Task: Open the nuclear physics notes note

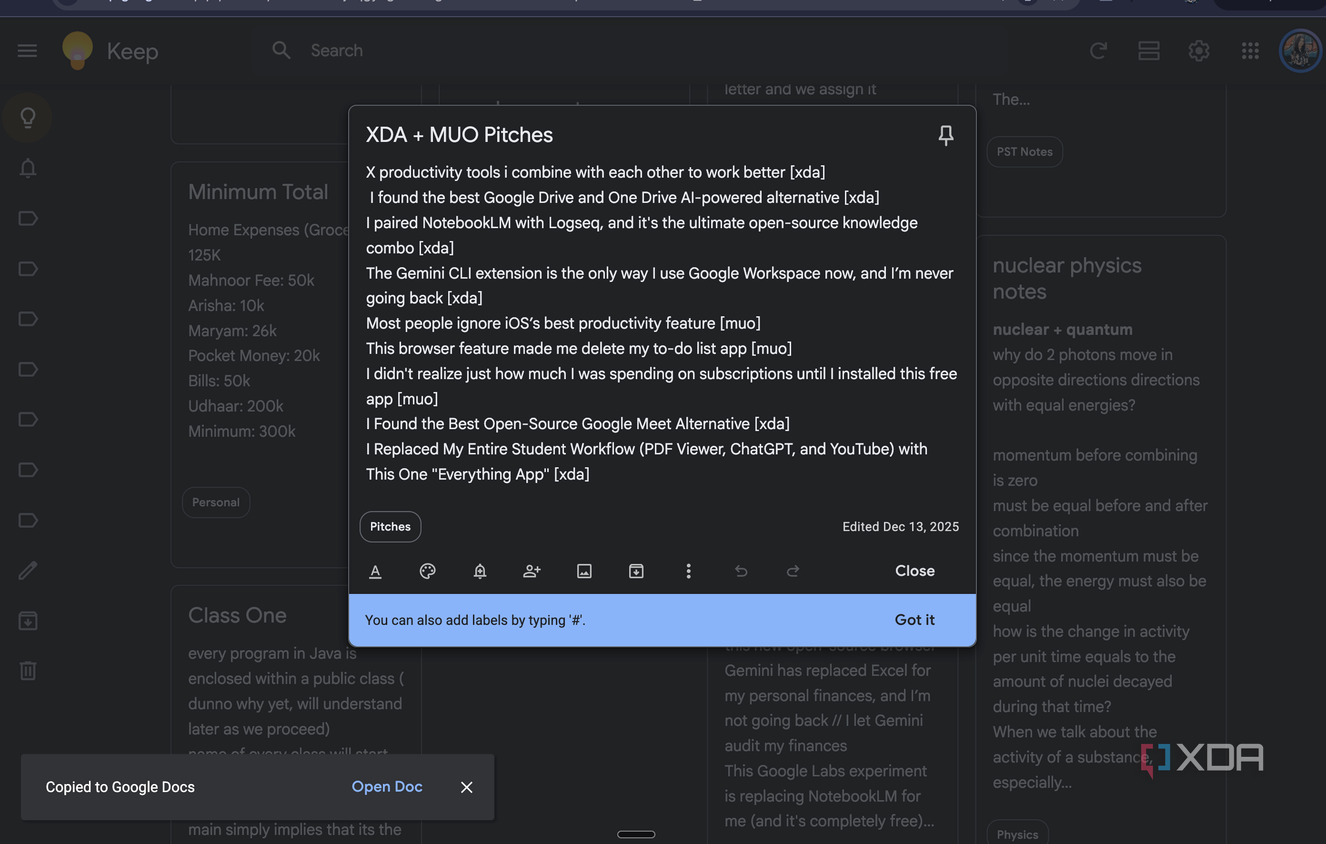Action: click(1067, 278)
